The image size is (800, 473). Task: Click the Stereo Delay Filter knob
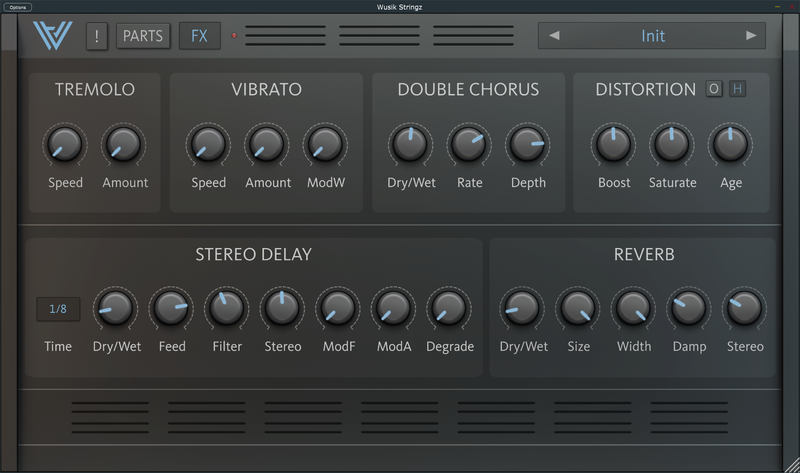(227, 308)
